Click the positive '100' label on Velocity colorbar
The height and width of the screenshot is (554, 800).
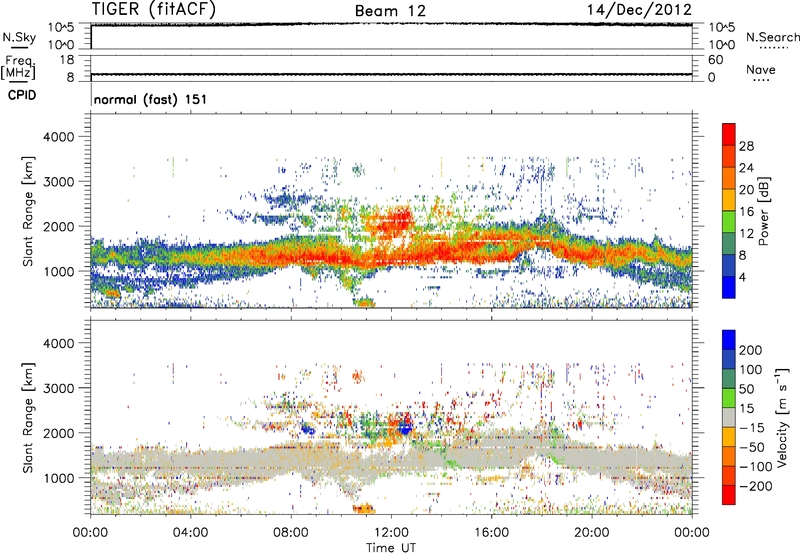click(x=751, y=369)
